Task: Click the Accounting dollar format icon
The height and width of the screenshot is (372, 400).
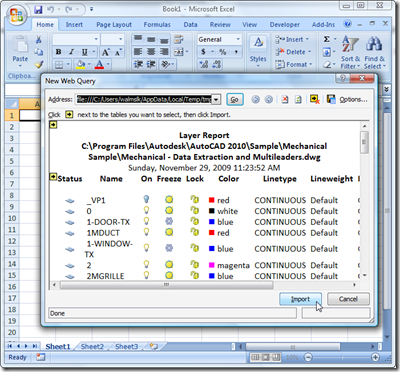Action: [203, 52]
